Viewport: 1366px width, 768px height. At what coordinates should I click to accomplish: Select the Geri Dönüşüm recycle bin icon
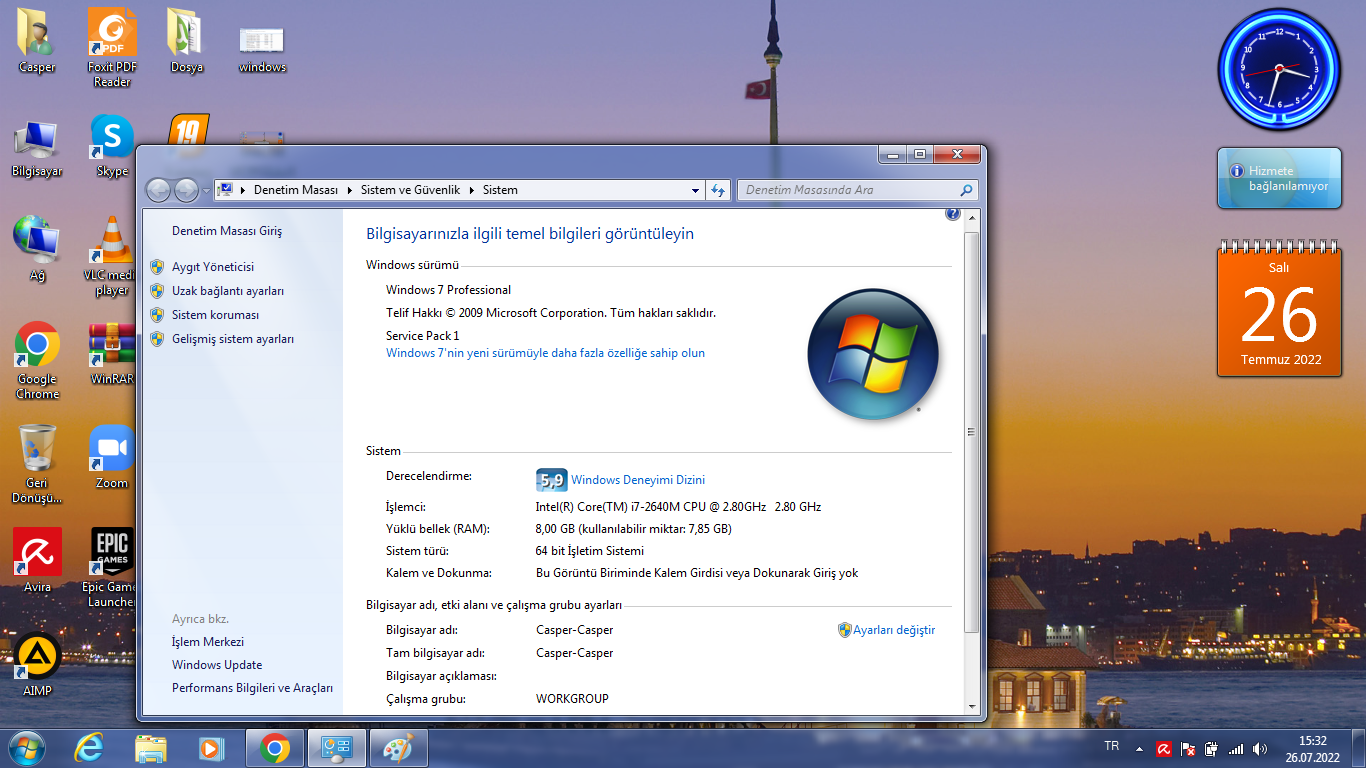point(37,464)
